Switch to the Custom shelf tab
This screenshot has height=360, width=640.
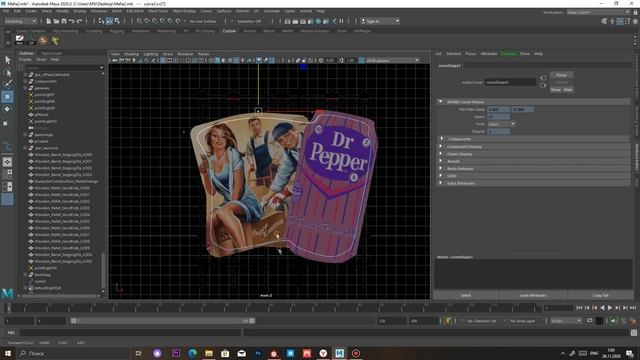pos(229,31)
